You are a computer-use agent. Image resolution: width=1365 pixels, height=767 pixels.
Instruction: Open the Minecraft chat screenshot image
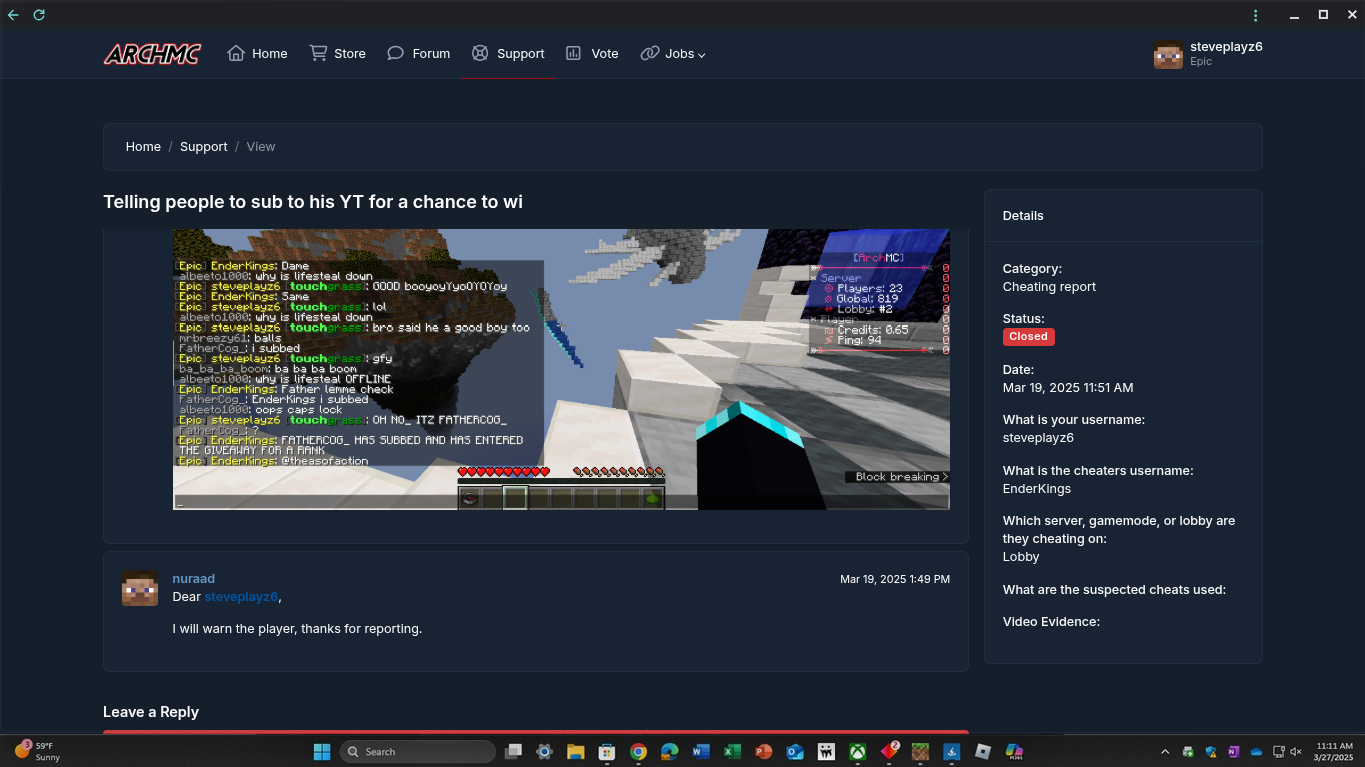561,369
